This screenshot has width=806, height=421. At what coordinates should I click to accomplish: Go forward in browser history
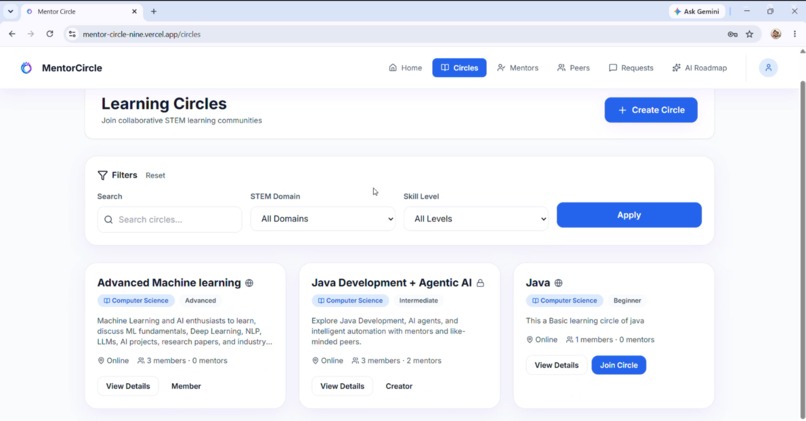coord(31,34)
